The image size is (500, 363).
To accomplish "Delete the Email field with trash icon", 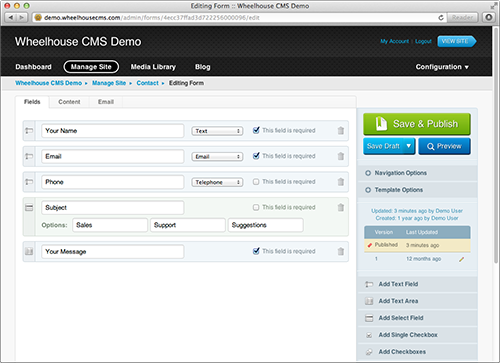I will tap(341, 156).
